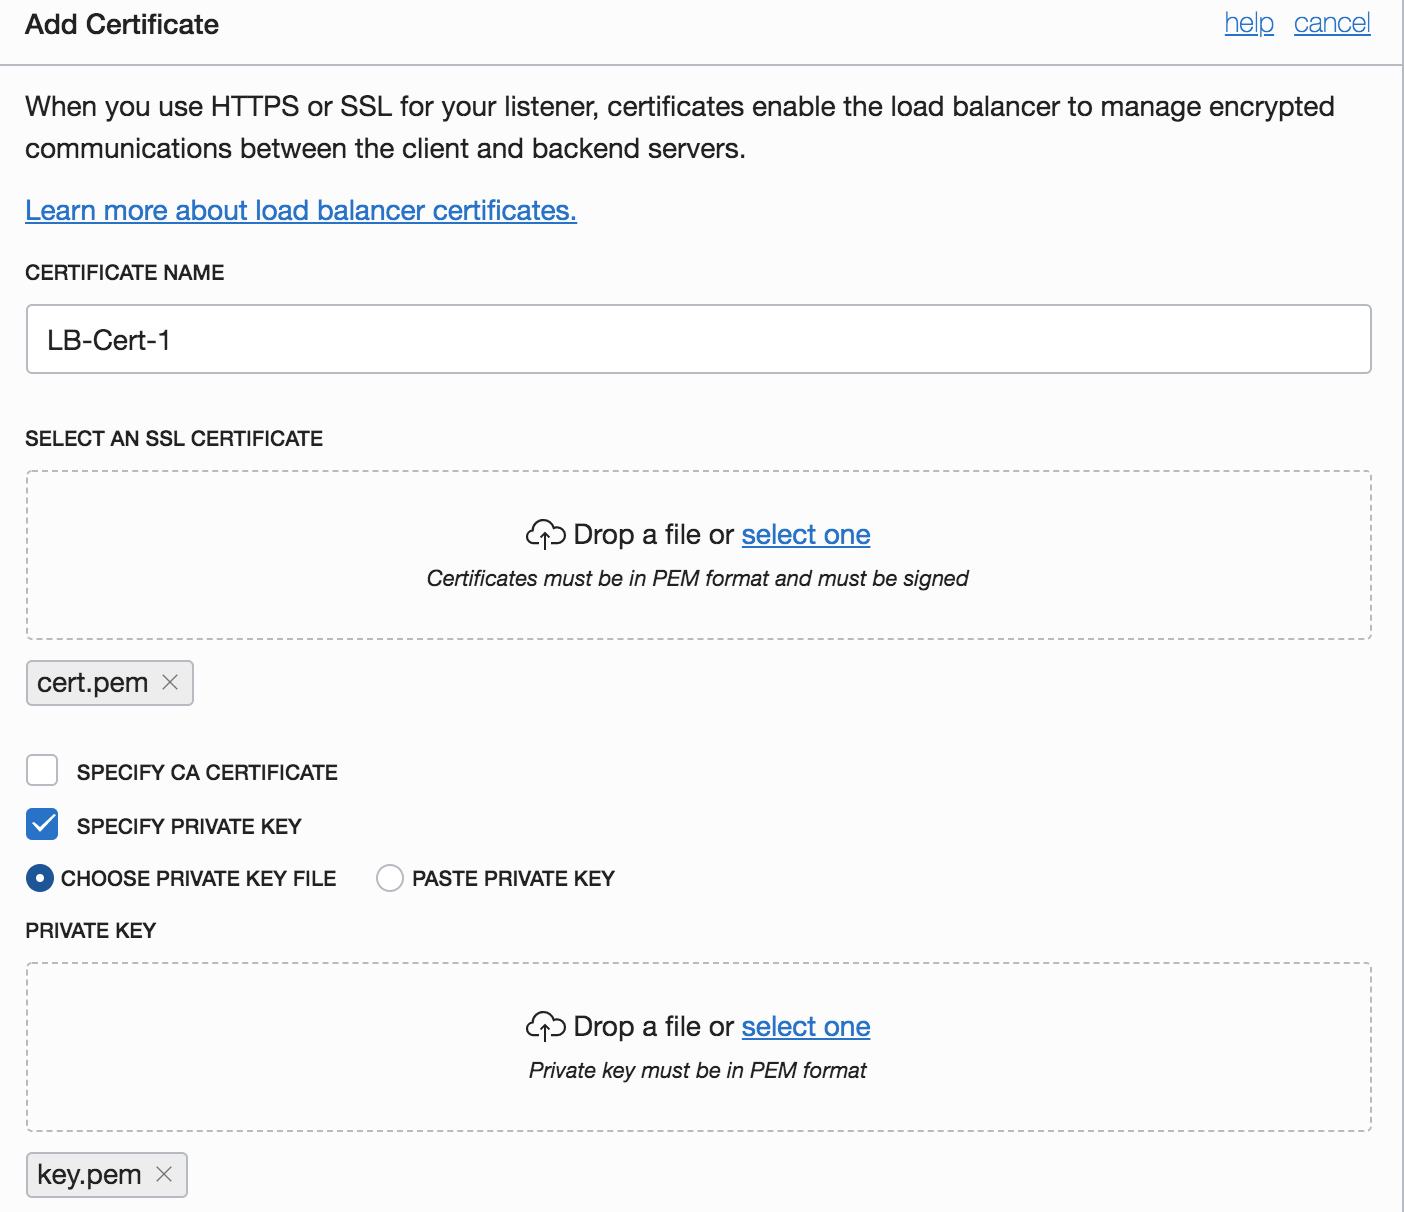Select the Choose Private Key File radio button
The image size is (1404, 1212).
[x=39, y=879]
